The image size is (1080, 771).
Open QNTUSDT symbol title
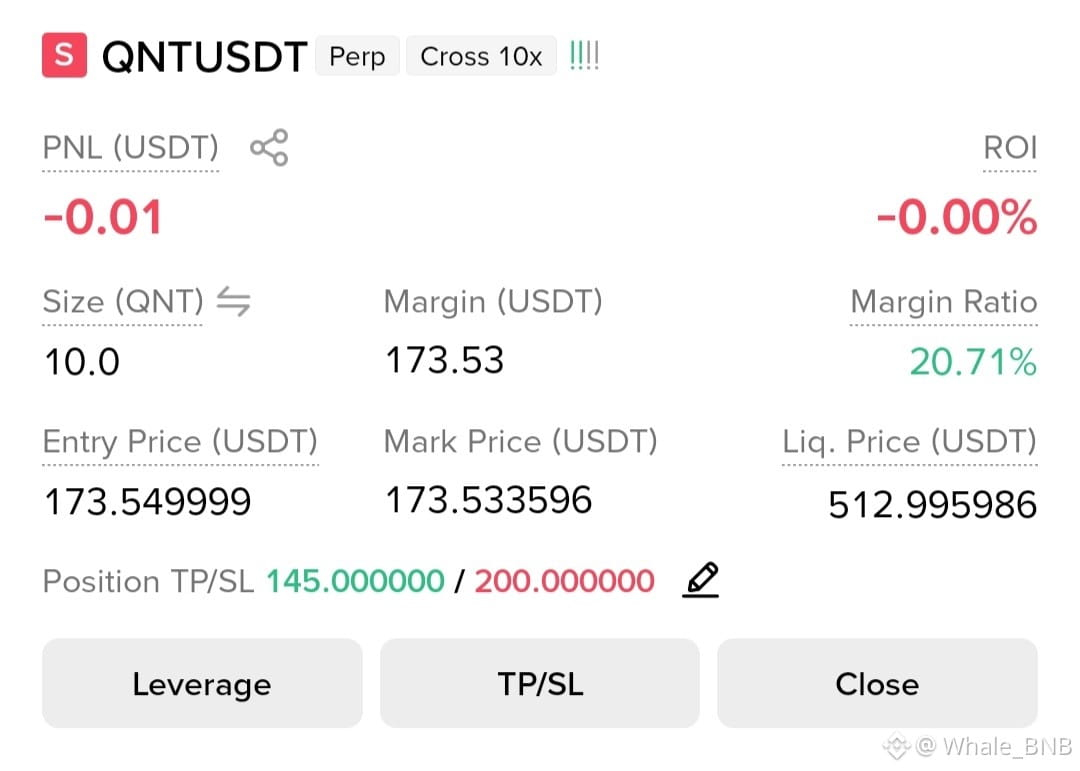point(205,56)
